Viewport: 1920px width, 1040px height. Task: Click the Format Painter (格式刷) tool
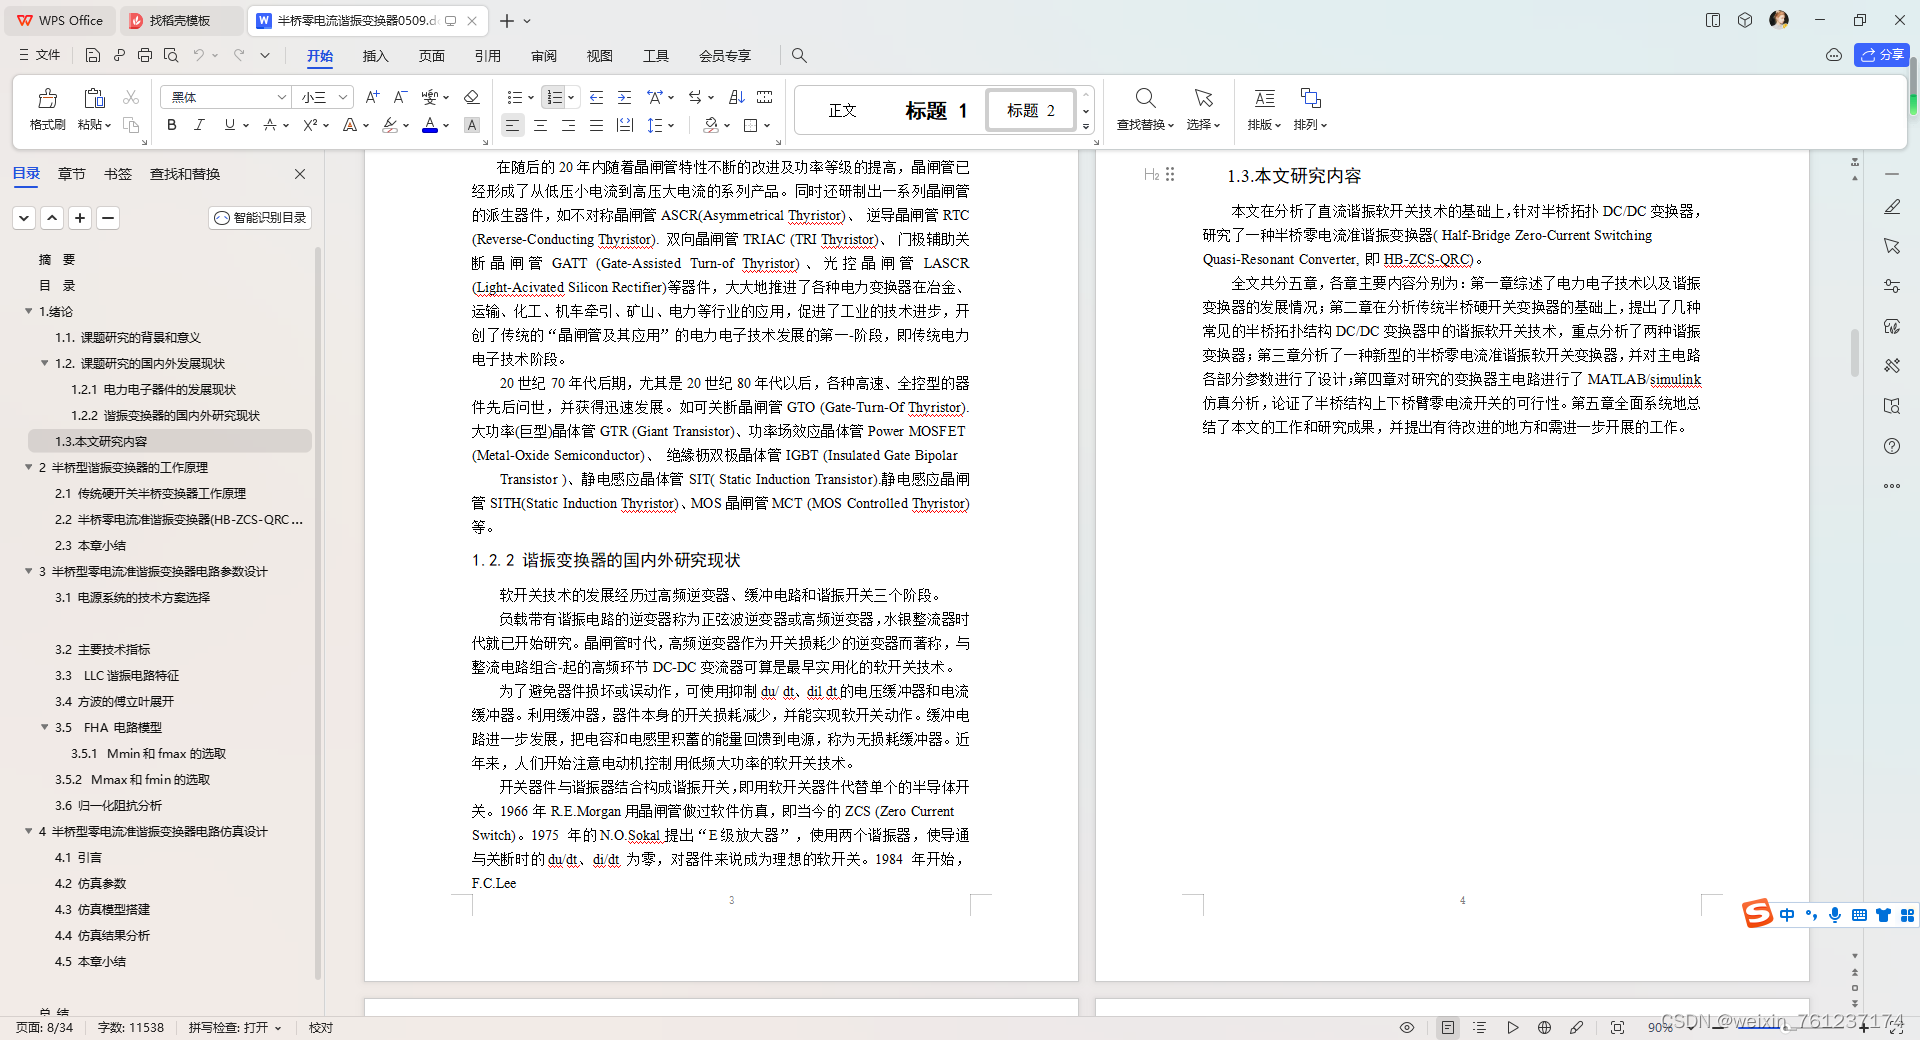pos(47,109)
